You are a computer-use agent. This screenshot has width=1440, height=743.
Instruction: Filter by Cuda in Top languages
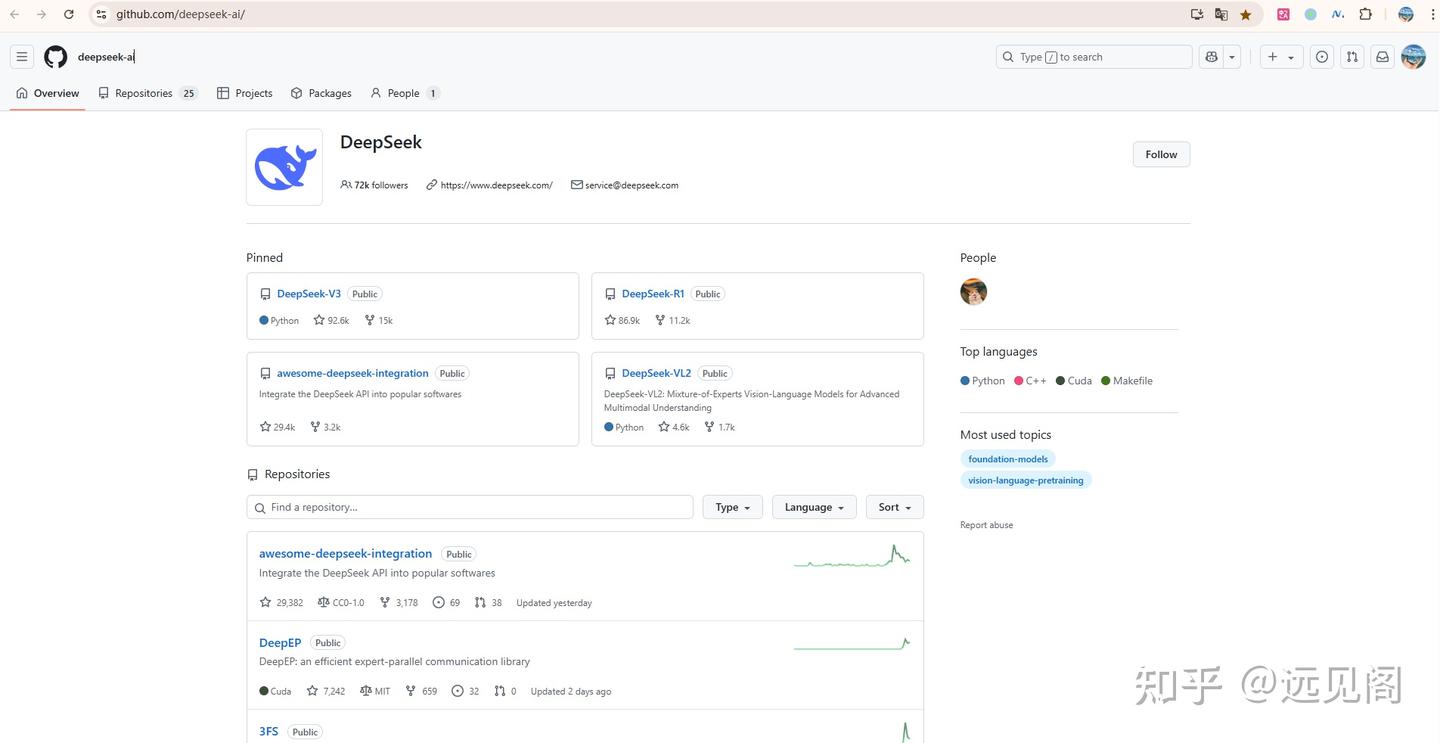[1074, 381]
